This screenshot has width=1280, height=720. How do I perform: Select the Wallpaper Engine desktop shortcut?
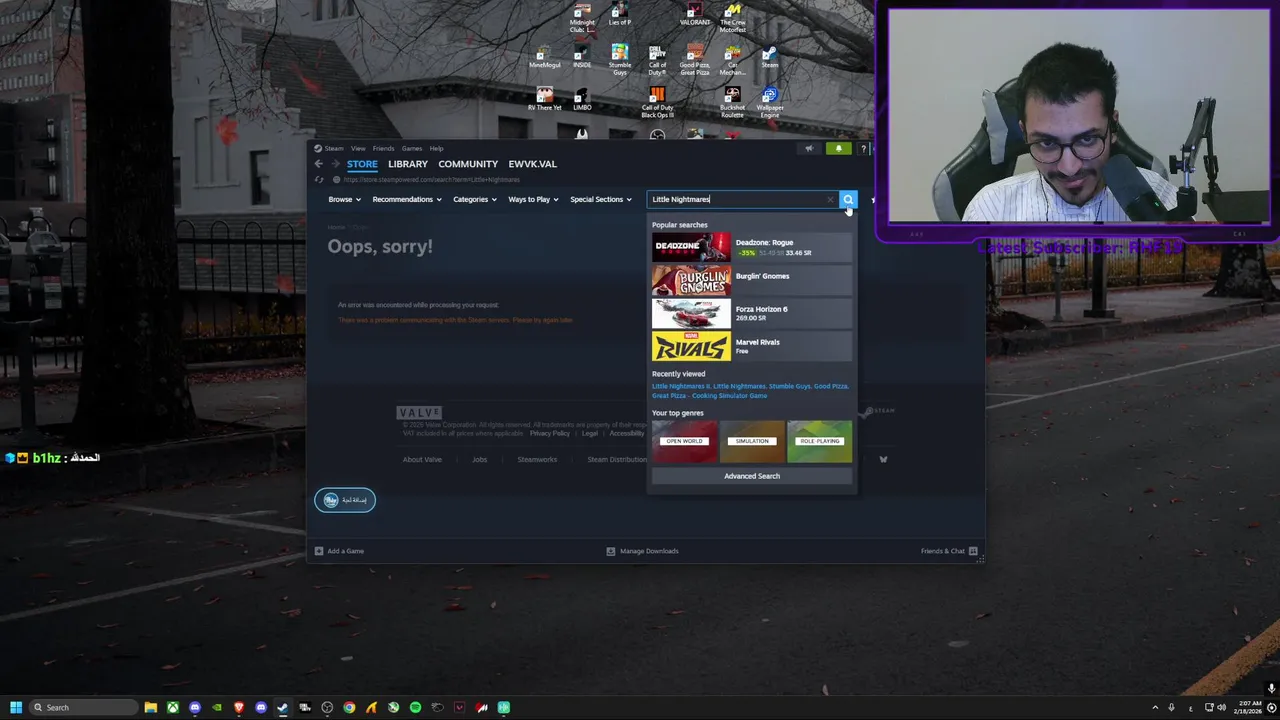point(769,103)
